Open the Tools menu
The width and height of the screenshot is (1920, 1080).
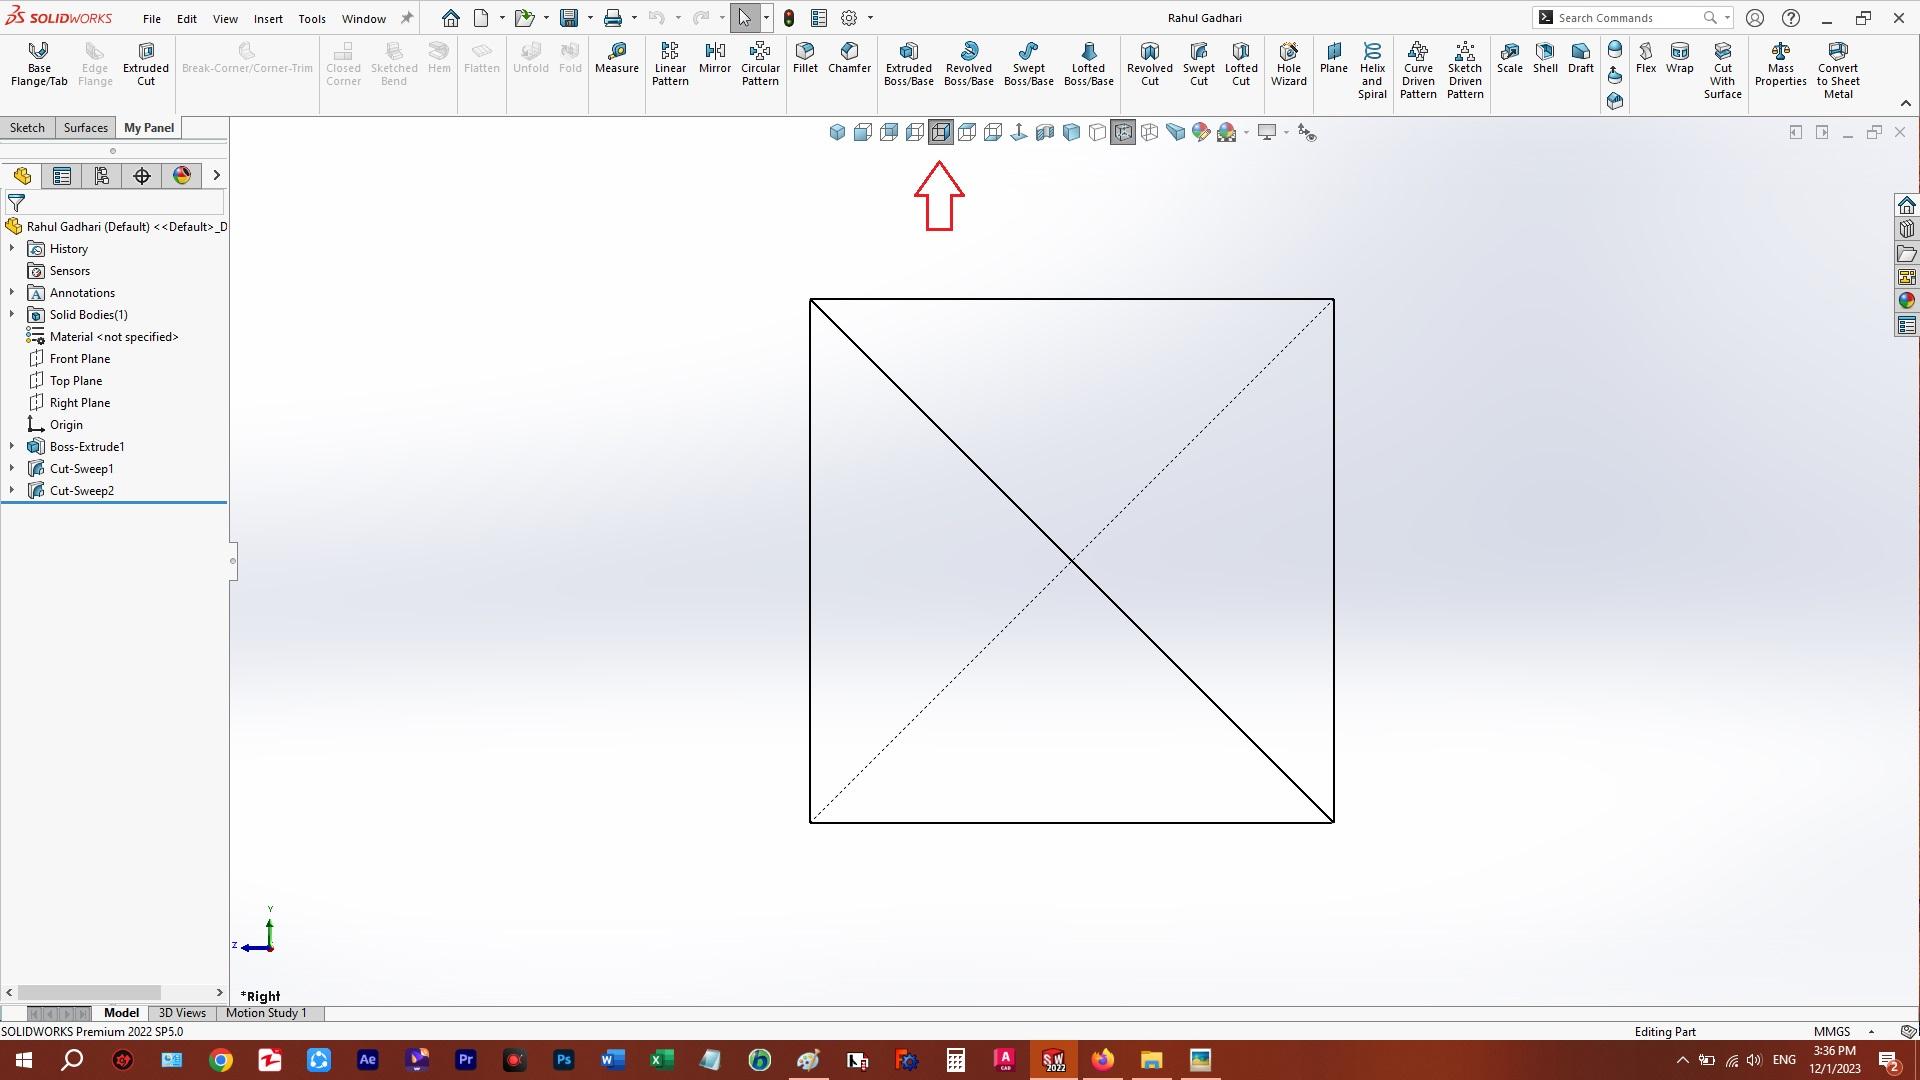pos(312,18)
